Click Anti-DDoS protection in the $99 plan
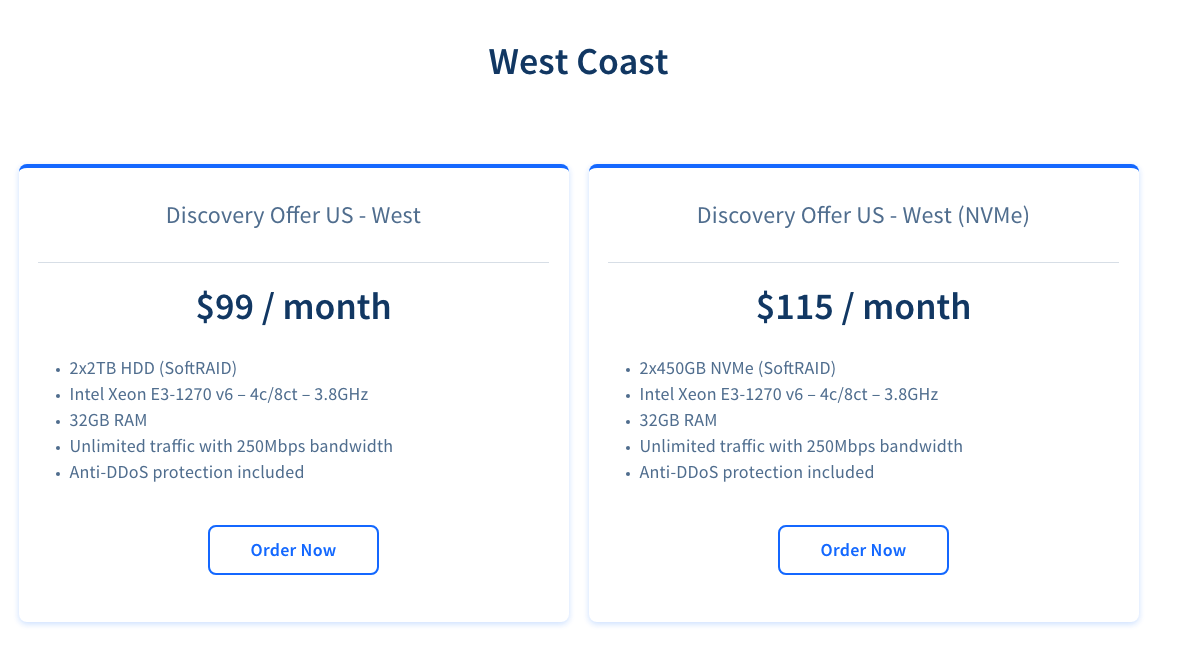The image size is (1182, 653). coord(186,472)
